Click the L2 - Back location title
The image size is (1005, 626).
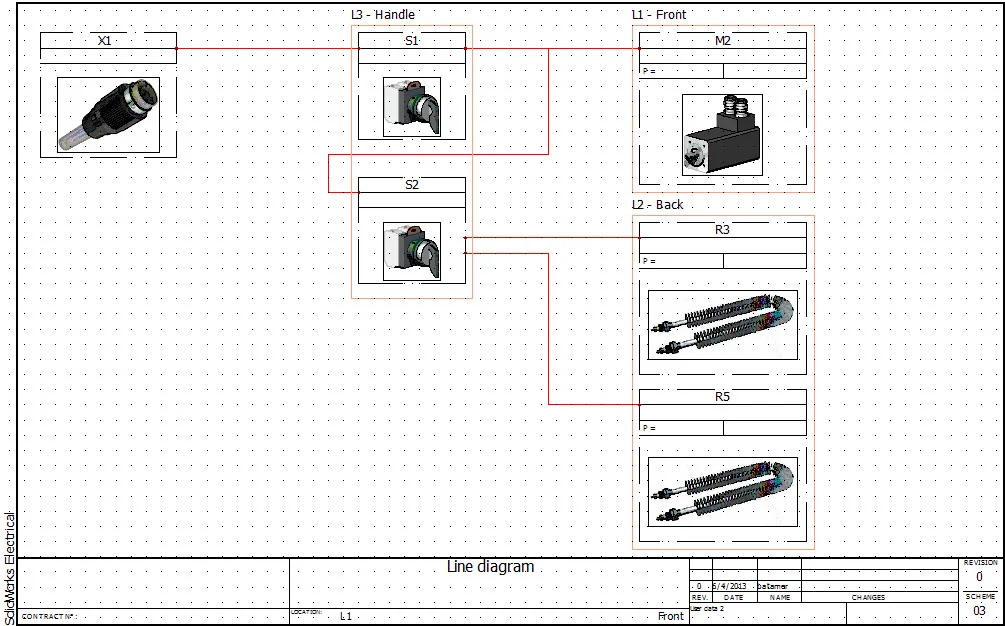656,204
